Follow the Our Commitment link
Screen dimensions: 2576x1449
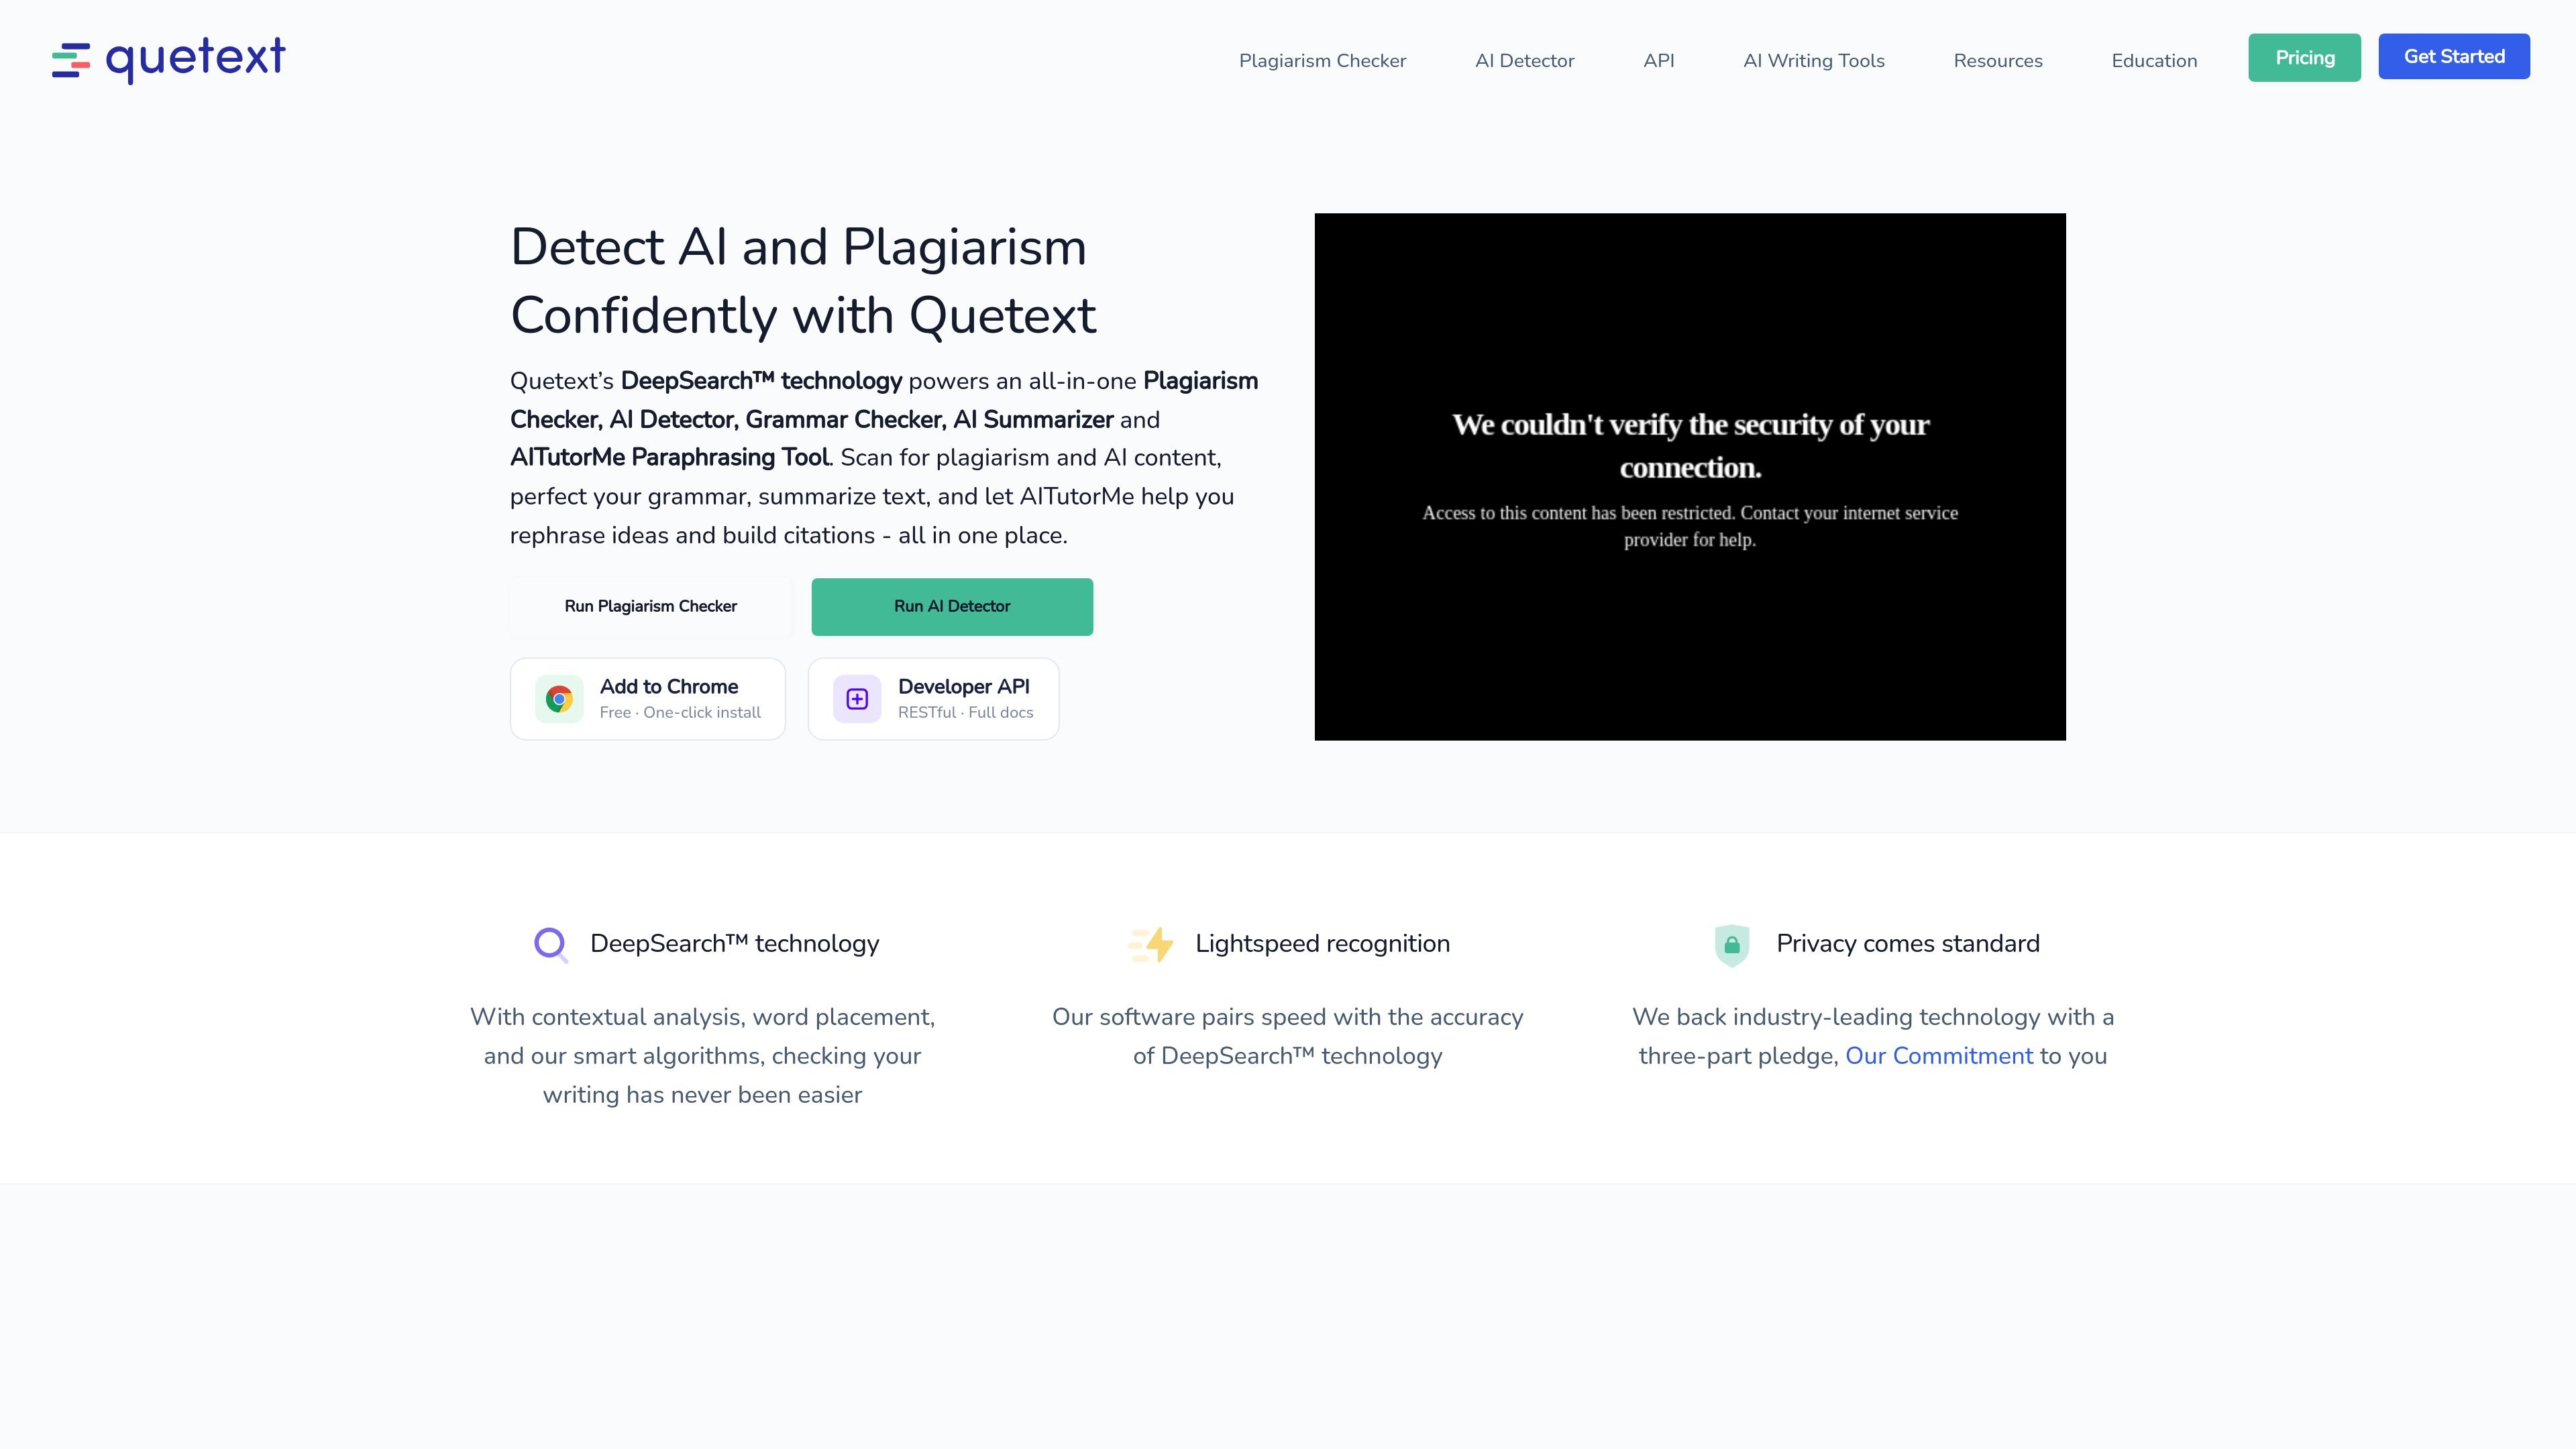pos(1938,1056)
